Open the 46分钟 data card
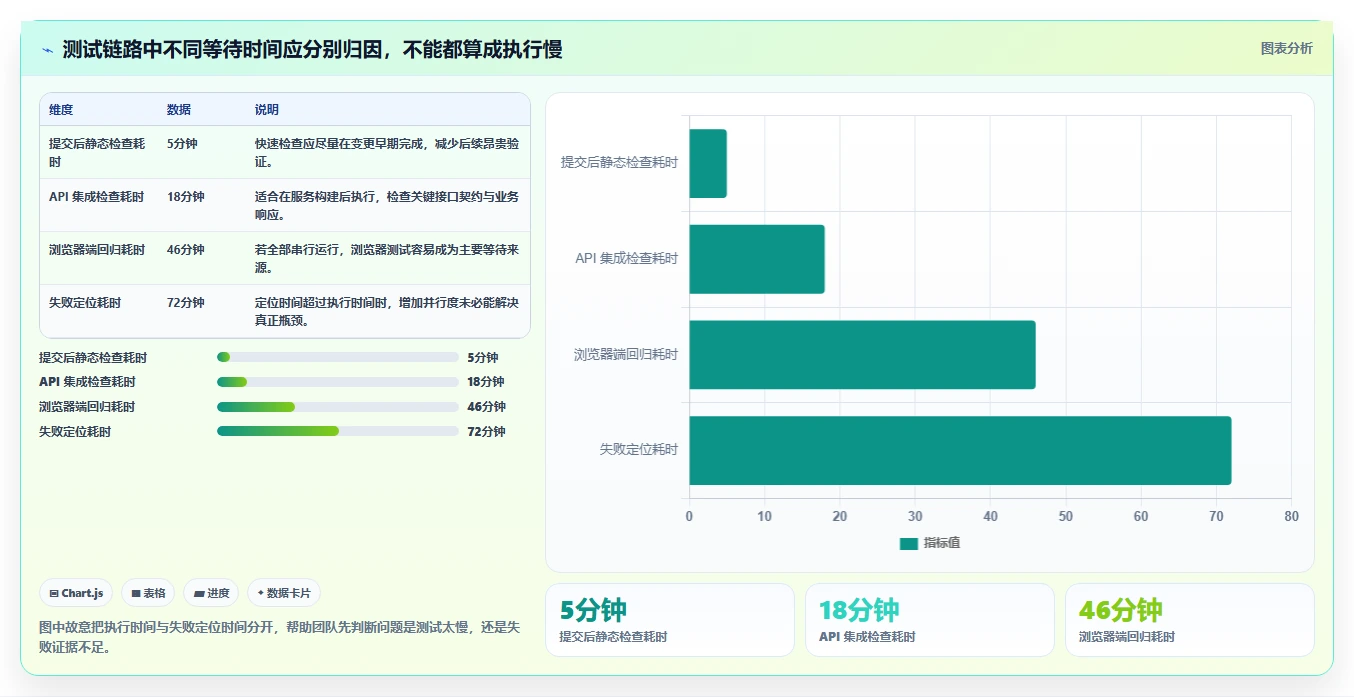Viewport: 1354px width, 697px height. [x=1190, y=620]
